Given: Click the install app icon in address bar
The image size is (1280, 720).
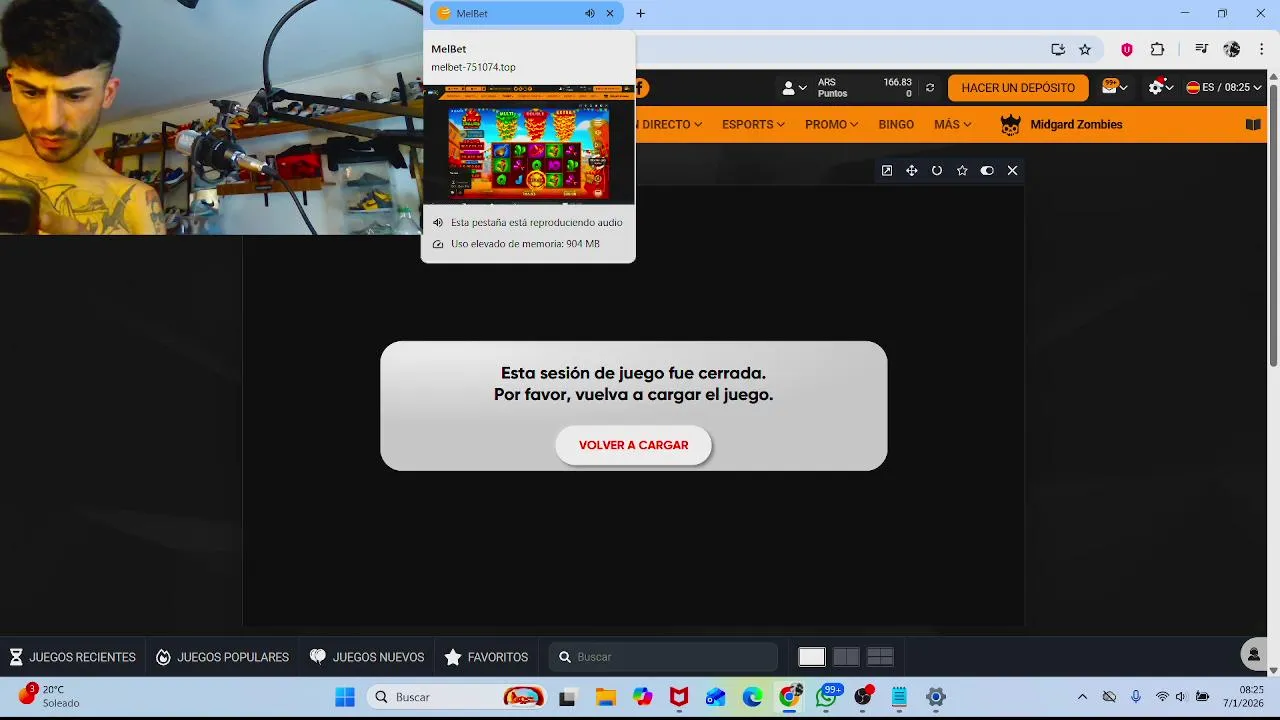Looking at the screenshot, I should click(x=1058, y=49).
